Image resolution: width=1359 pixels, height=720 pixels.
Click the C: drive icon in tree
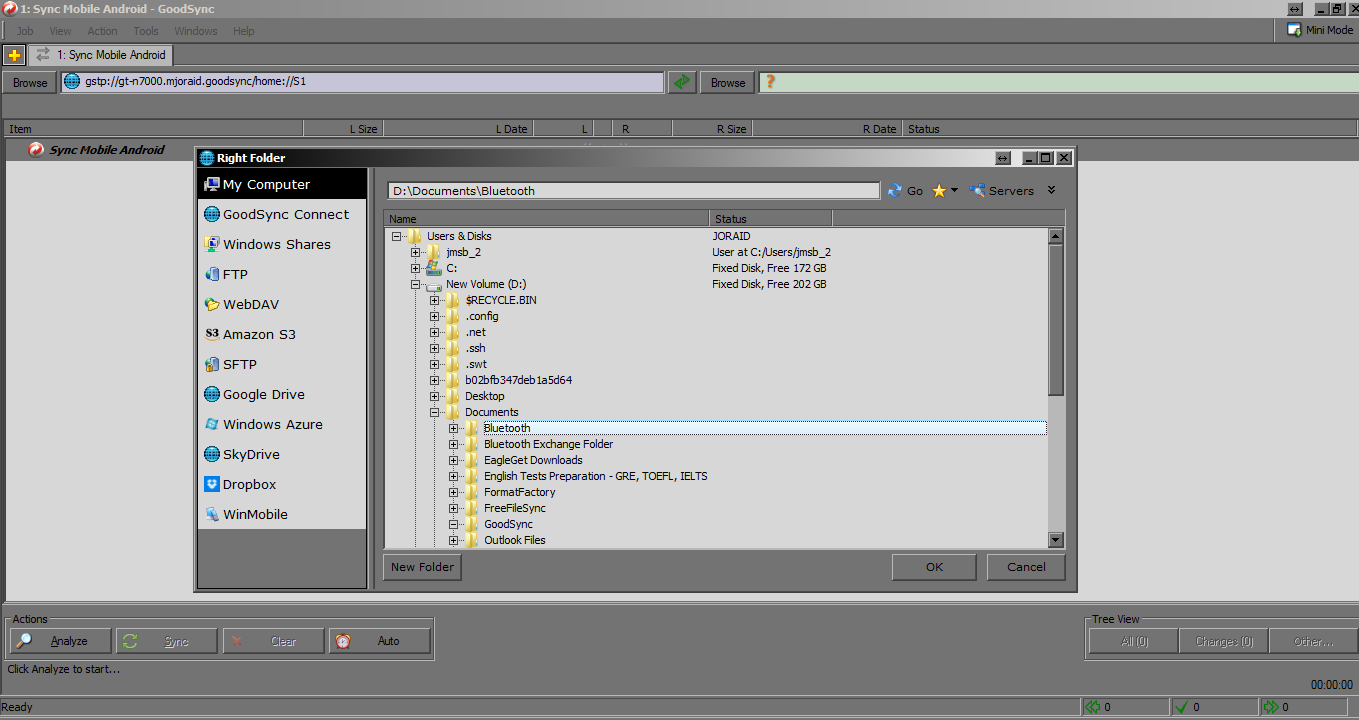[434, 268]
